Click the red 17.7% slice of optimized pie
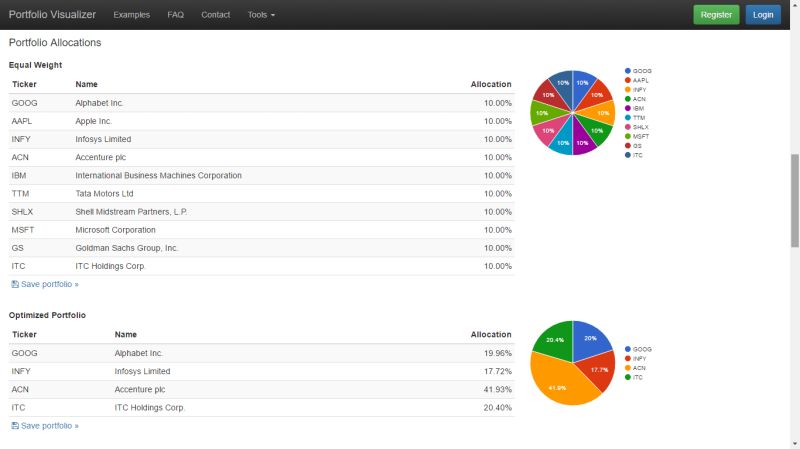The image size is (800, 449). [599, 370]
